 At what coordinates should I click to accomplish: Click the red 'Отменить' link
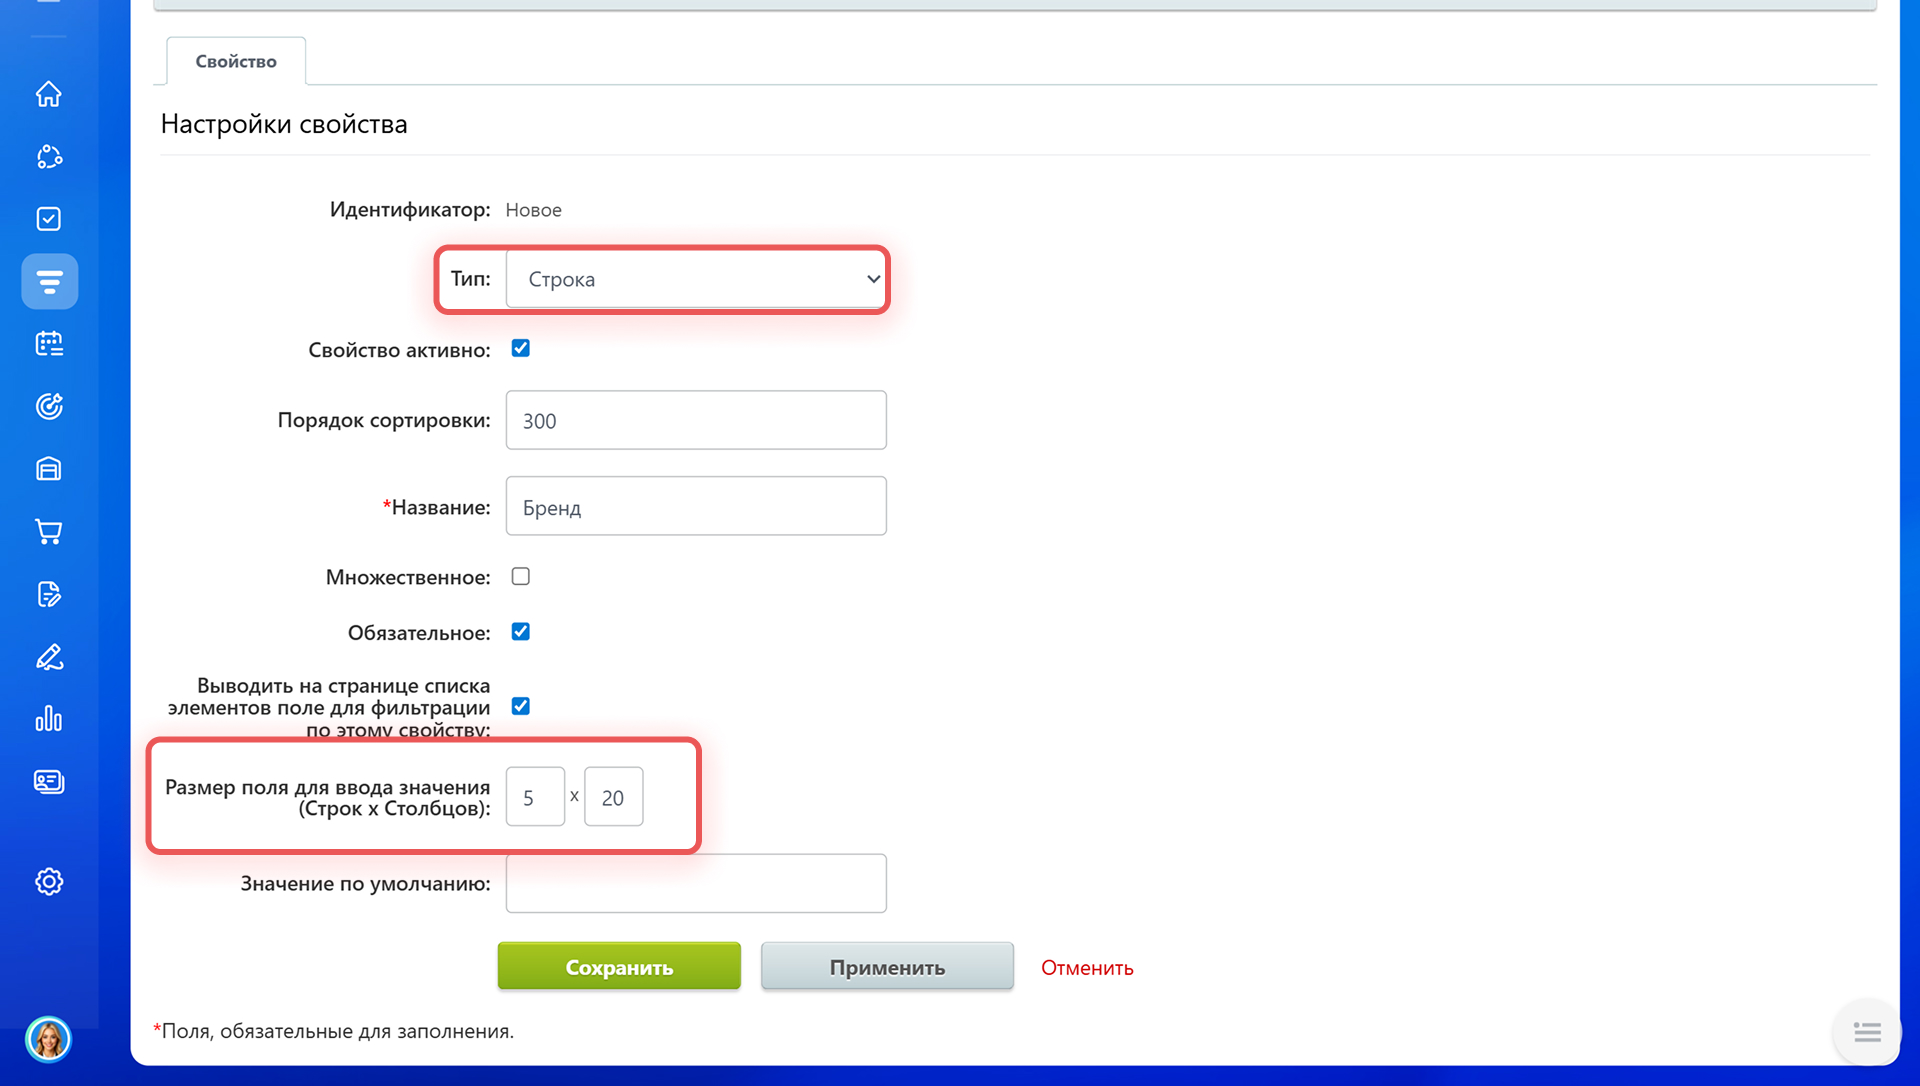1087,967
